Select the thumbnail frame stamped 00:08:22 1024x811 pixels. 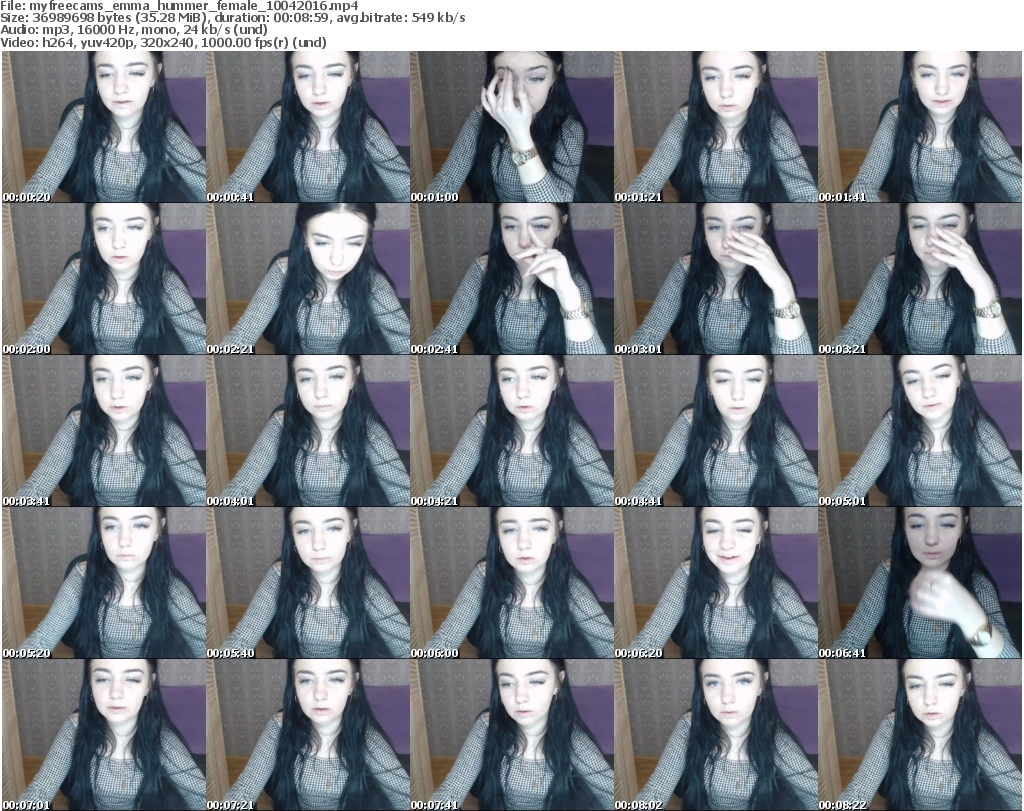click(920, 735)
